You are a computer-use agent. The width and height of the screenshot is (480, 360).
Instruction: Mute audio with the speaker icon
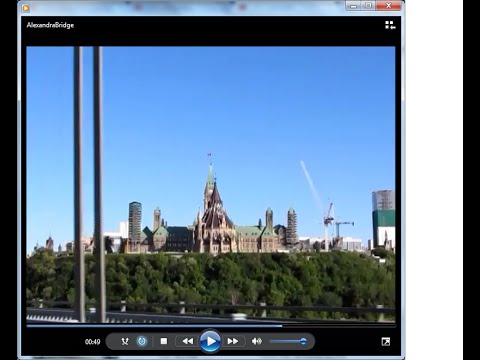(x=257, y=341)
